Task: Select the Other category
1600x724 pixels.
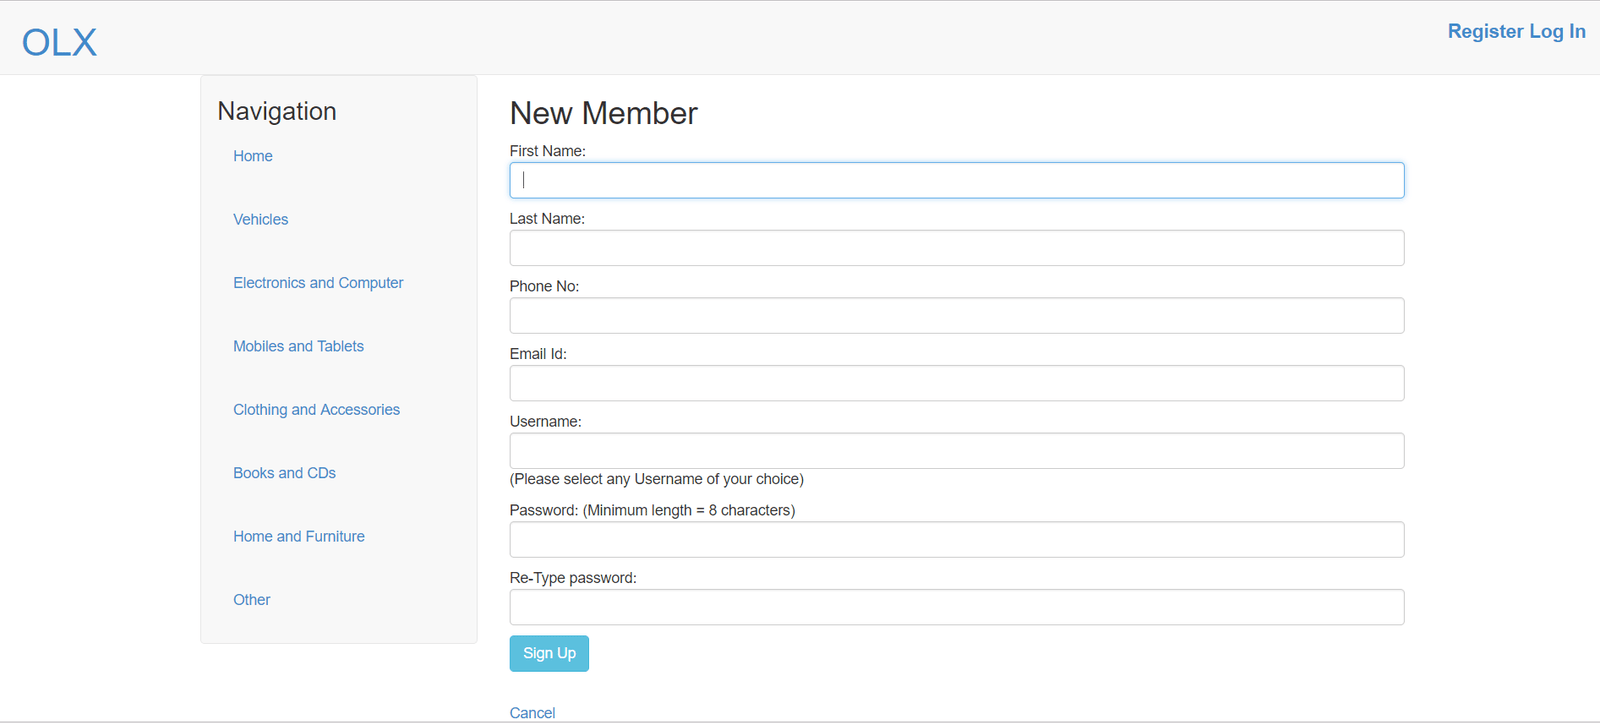Action: [251, 600]
